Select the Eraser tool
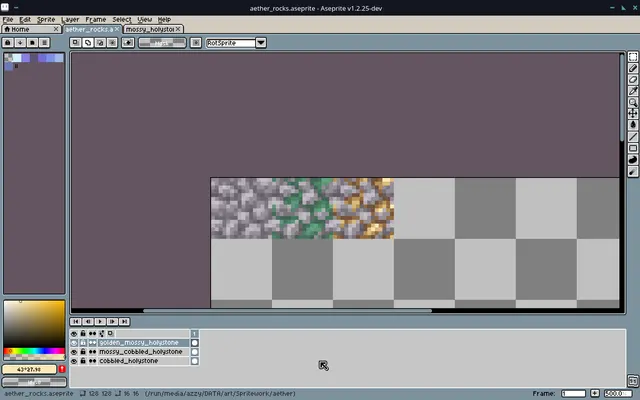 coord(633,80)
